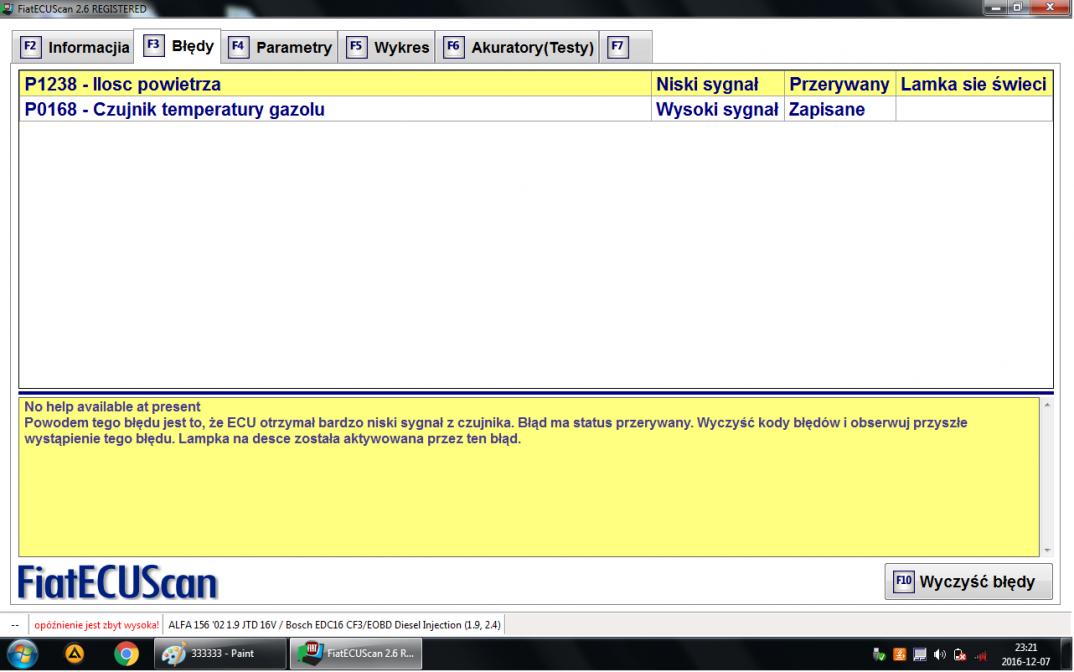Open the Windows Start menu
The height and width of the screenshot is (672, 1074).
point(22,654)
